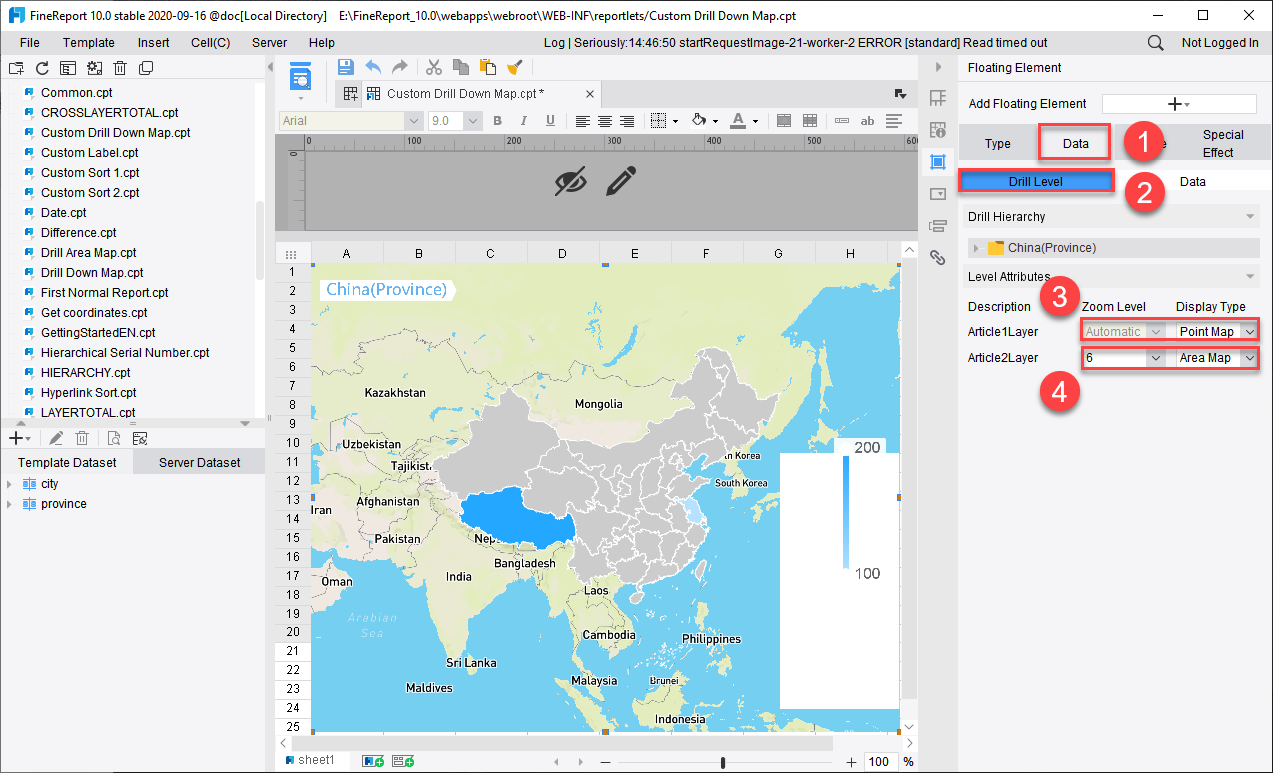Collapse the right panel with the arrow

tap(938, 67)
